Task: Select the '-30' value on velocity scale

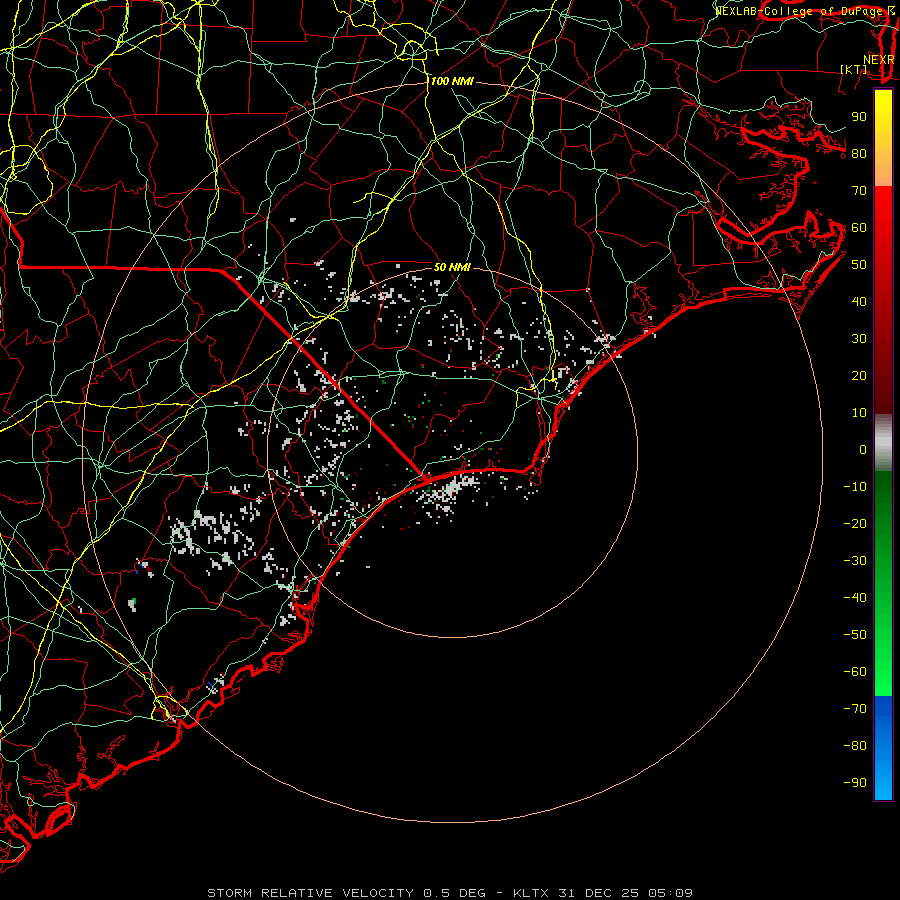Action: click(855, 561)
